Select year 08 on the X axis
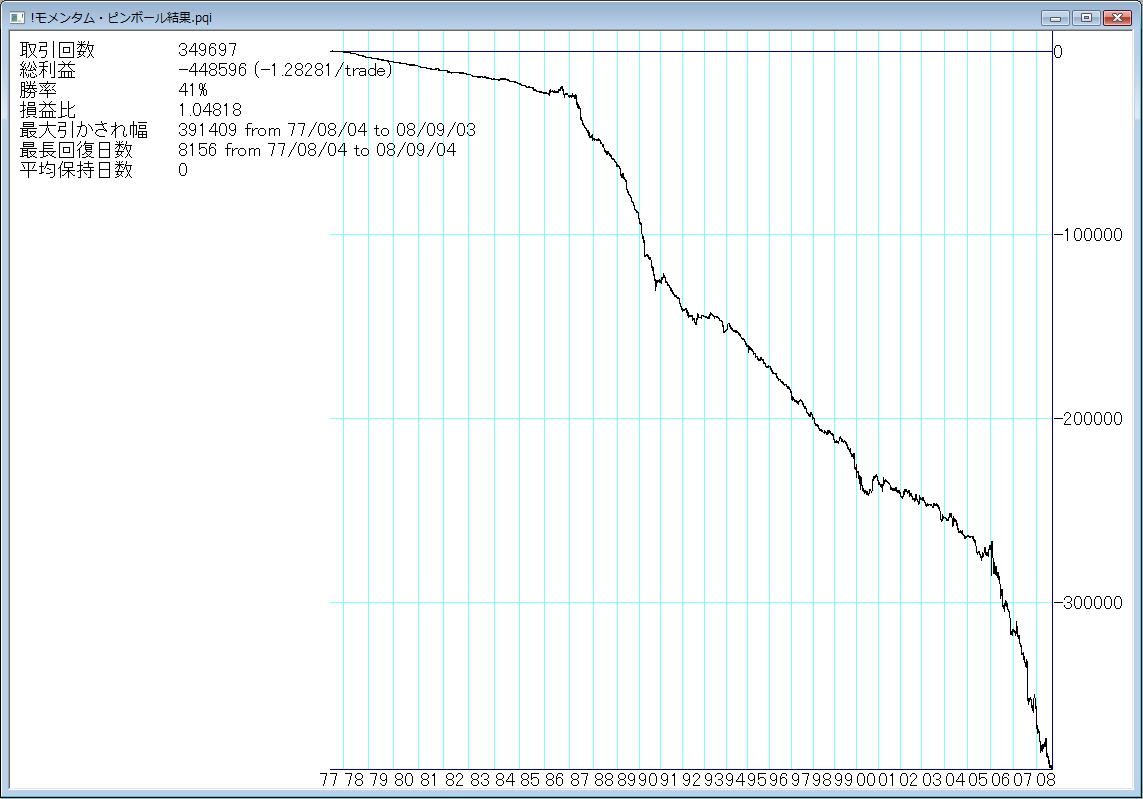Viewport: 1143px width, 799px height. coord(1046,780)
